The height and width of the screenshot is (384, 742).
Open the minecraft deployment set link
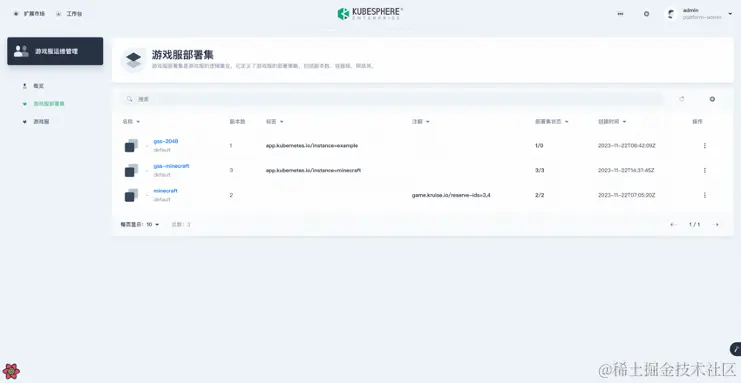point(165,191)
